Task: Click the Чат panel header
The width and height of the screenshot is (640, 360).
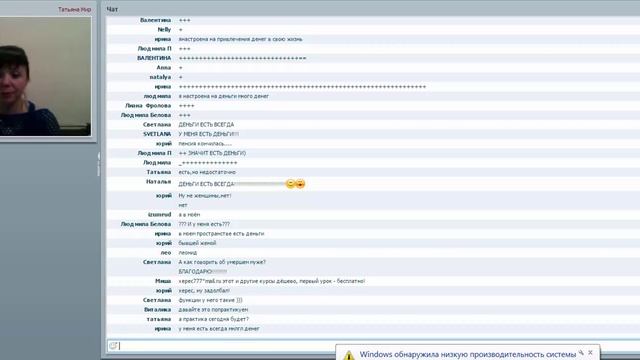Action: pyautogui.click(x=112, y=9)
